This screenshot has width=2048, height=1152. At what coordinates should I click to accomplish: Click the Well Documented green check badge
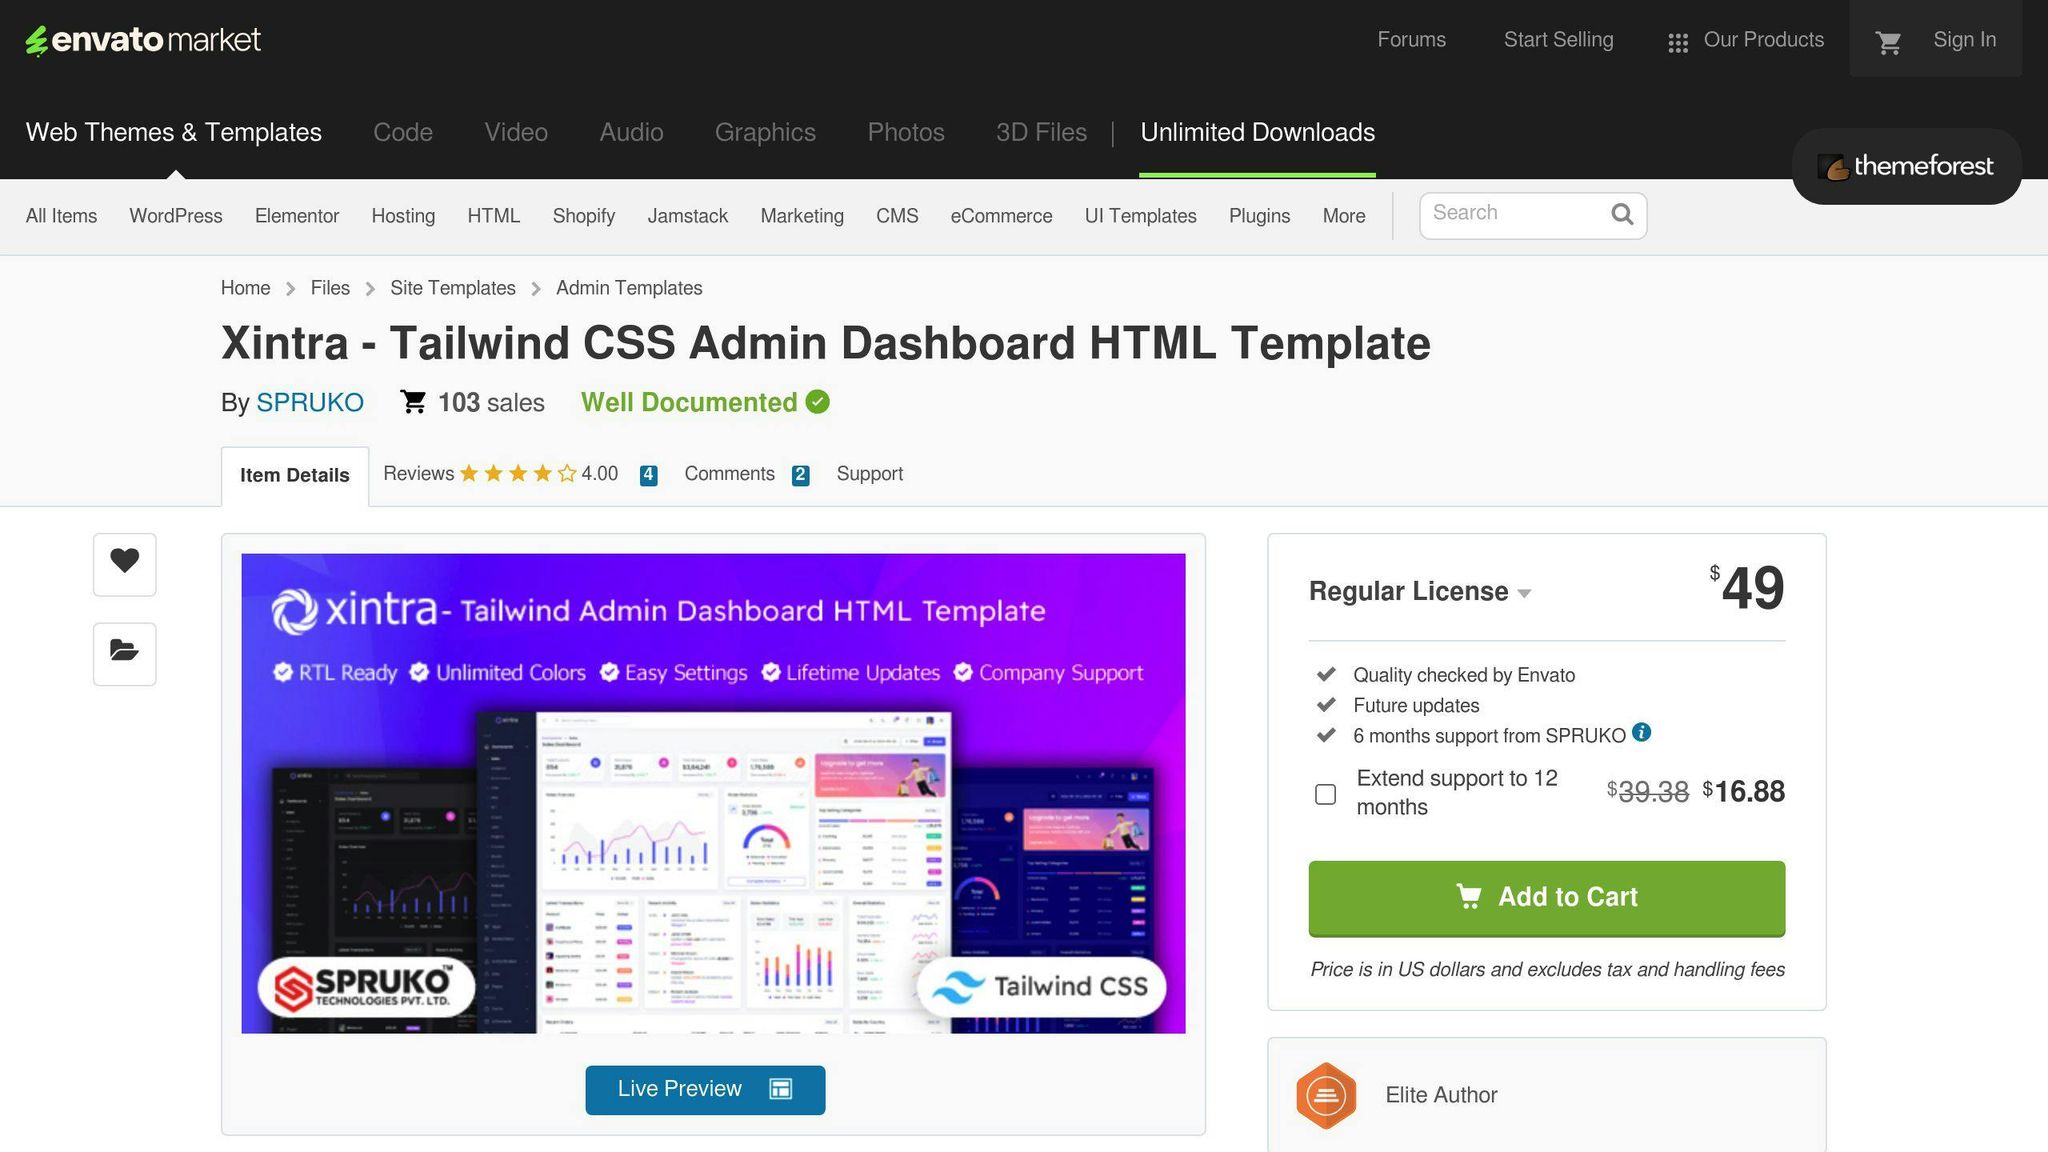coord(818,402)
